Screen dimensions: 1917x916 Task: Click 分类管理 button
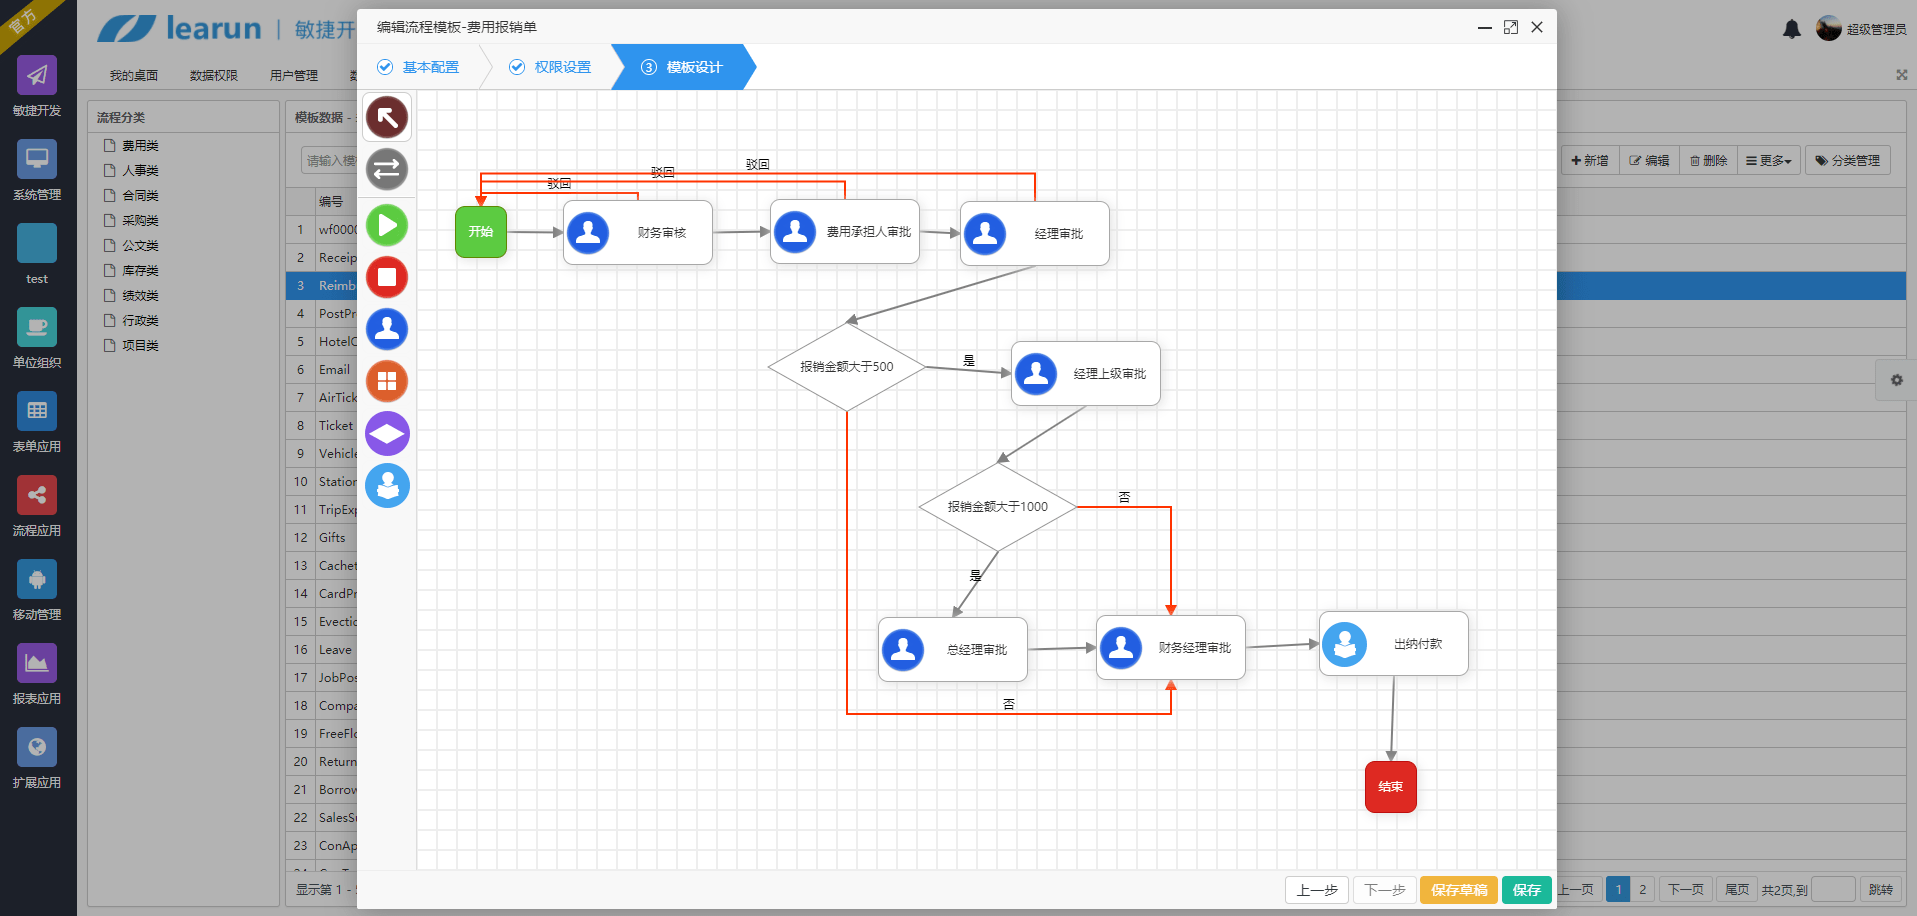point(1848,160)
